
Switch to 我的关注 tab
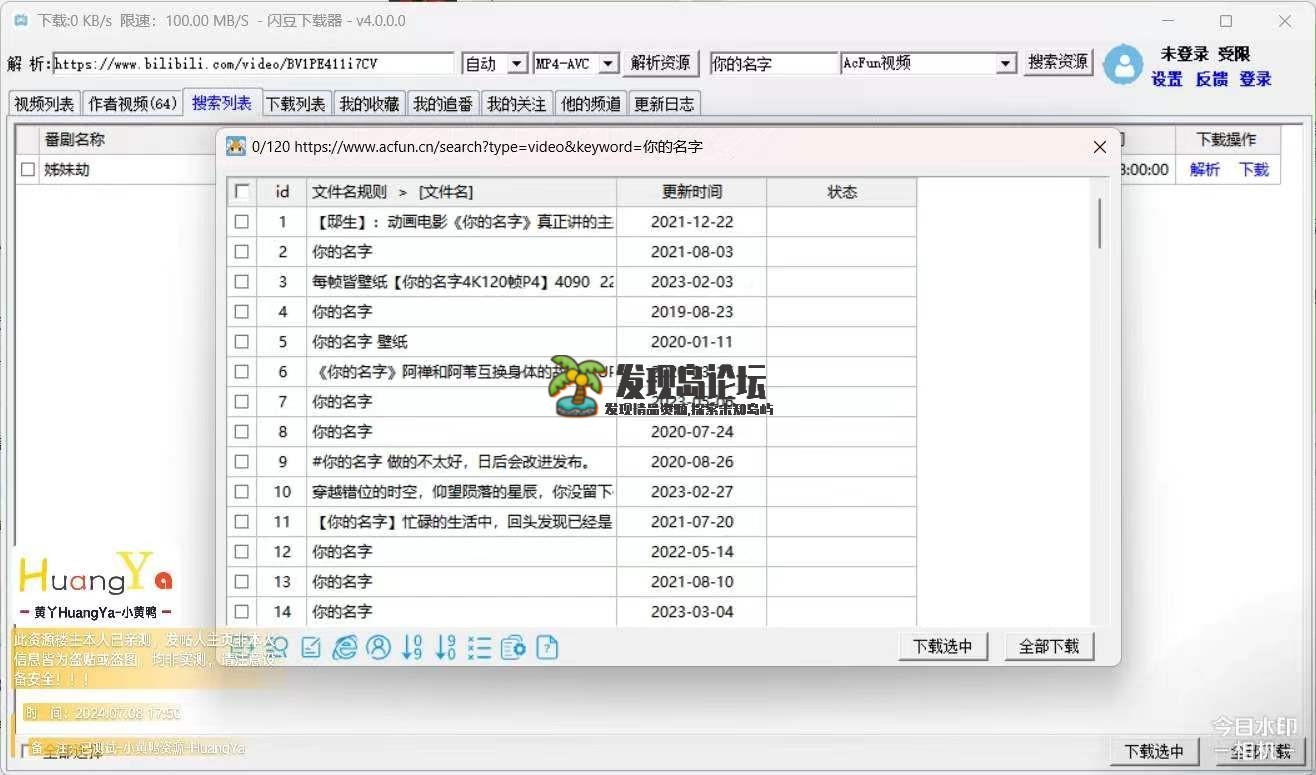point(517,104)
